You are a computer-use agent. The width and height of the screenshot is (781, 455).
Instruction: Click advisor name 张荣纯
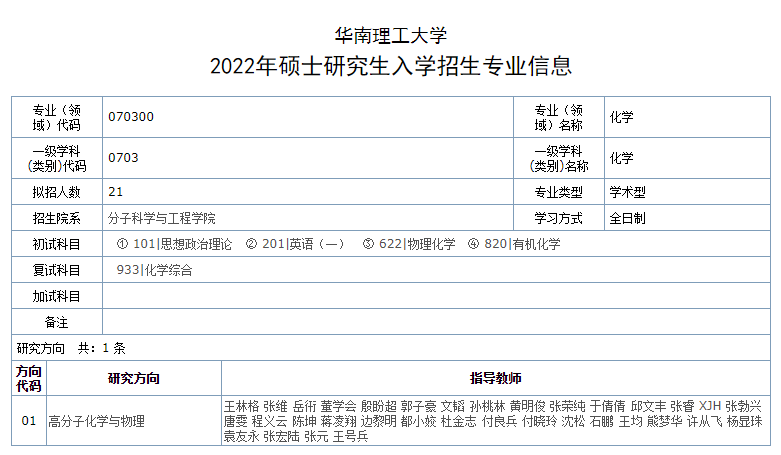567,406
